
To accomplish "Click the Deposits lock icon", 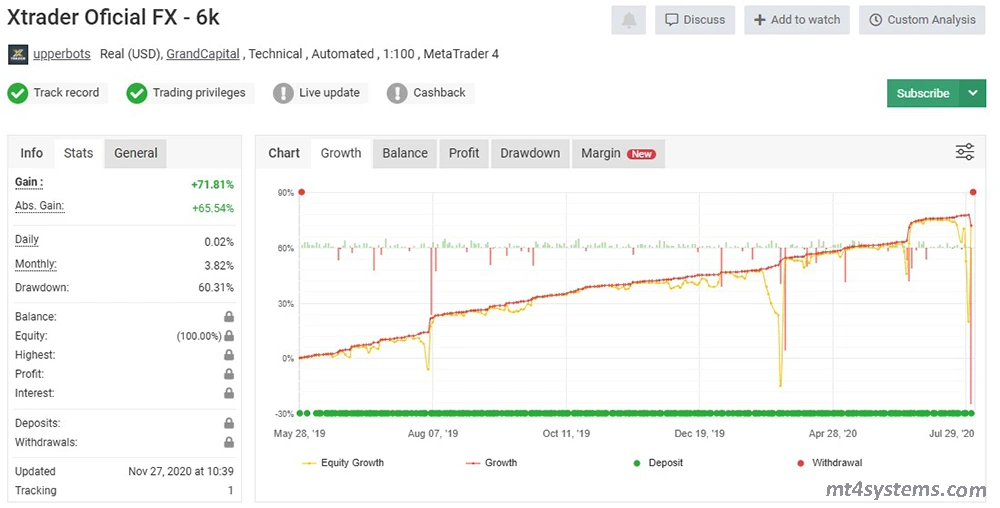I will click(229, 423).
